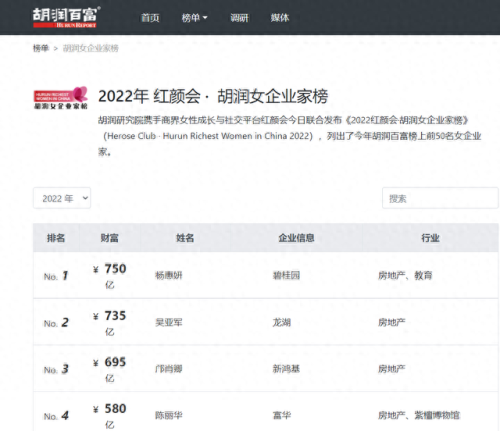Go to 首页 in the navigation bar
Viewport: 500px width, 431px height.
point(150,18)
